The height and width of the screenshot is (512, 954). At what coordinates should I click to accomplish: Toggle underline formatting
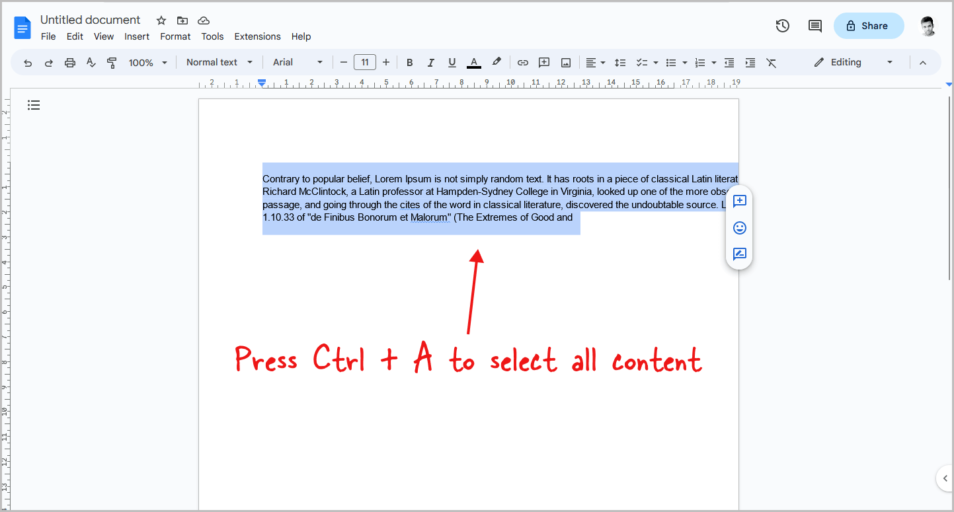coord(451,63)
